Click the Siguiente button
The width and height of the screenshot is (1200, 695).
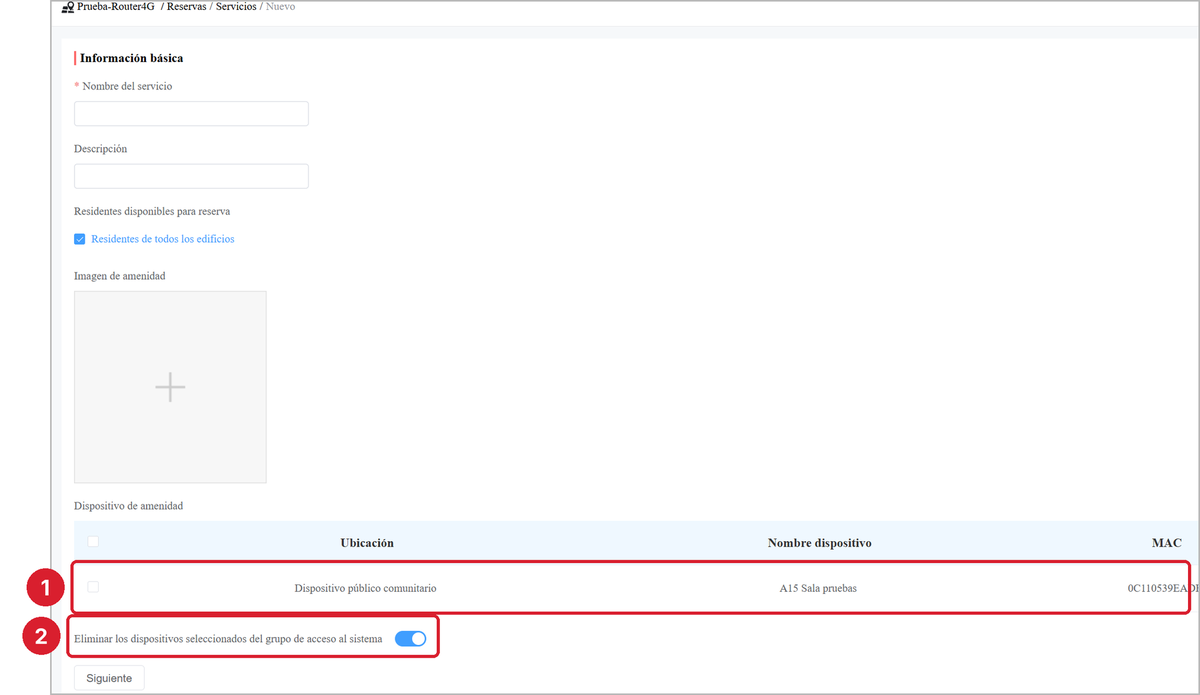tap(109, 678)
